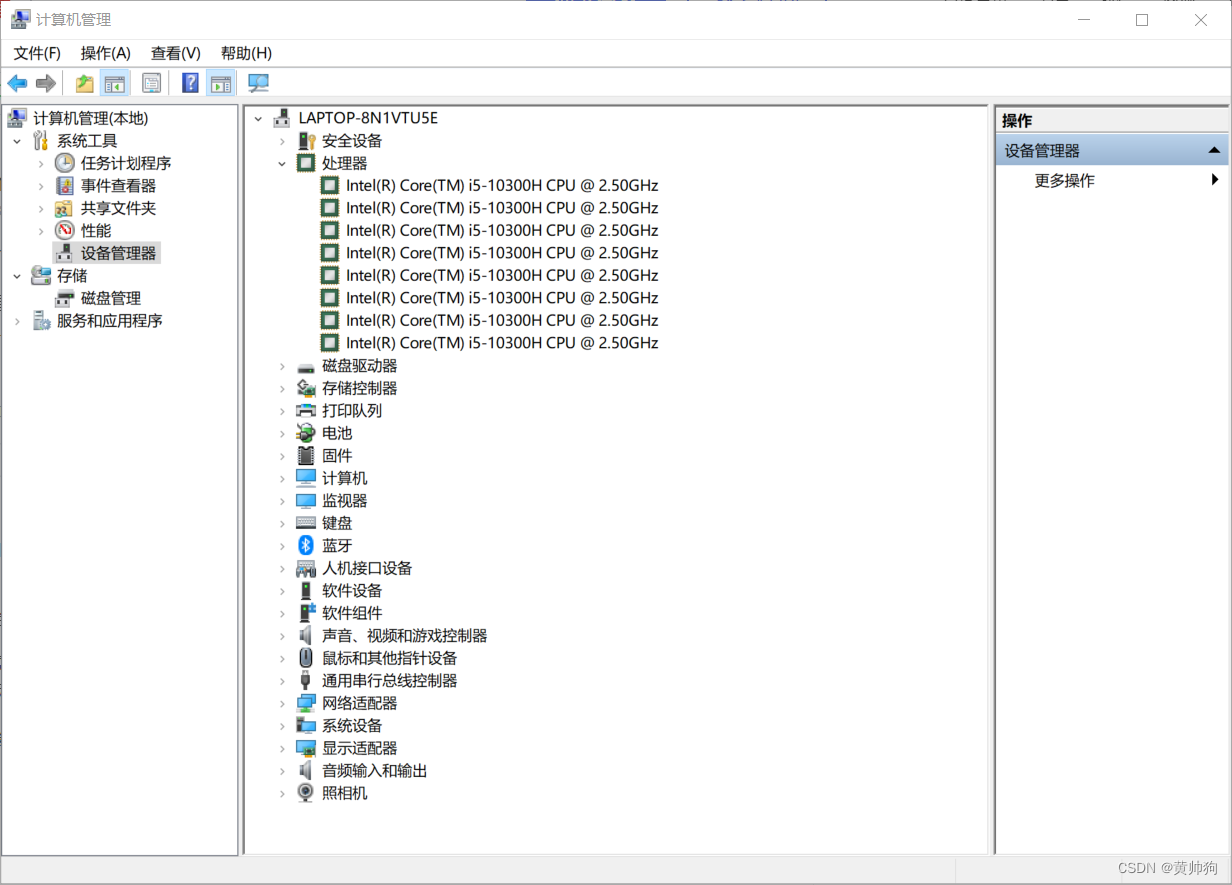1232x885 pixels.
Task: Select 计算机管理(本地) root node
Action: 90,118
